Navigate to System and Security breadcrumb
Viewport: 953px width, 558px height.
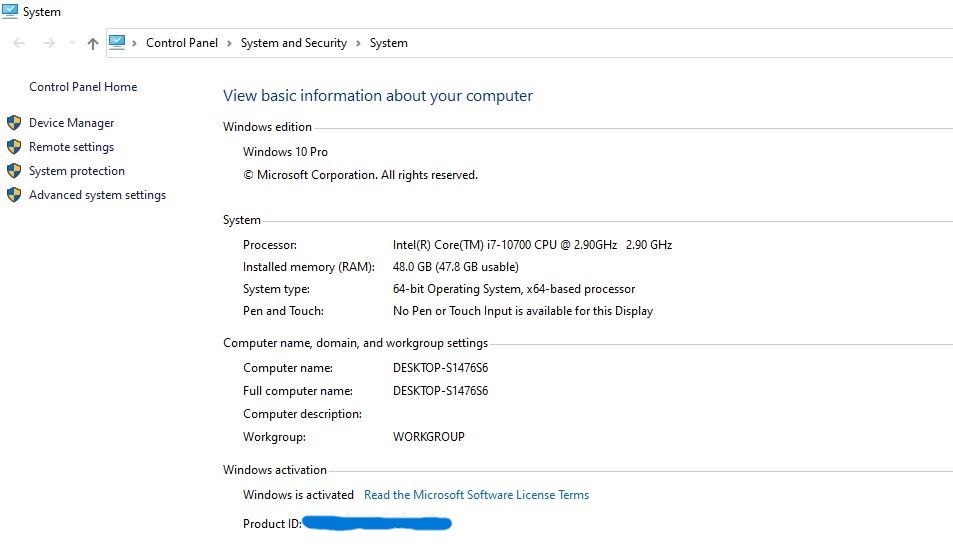294,43
